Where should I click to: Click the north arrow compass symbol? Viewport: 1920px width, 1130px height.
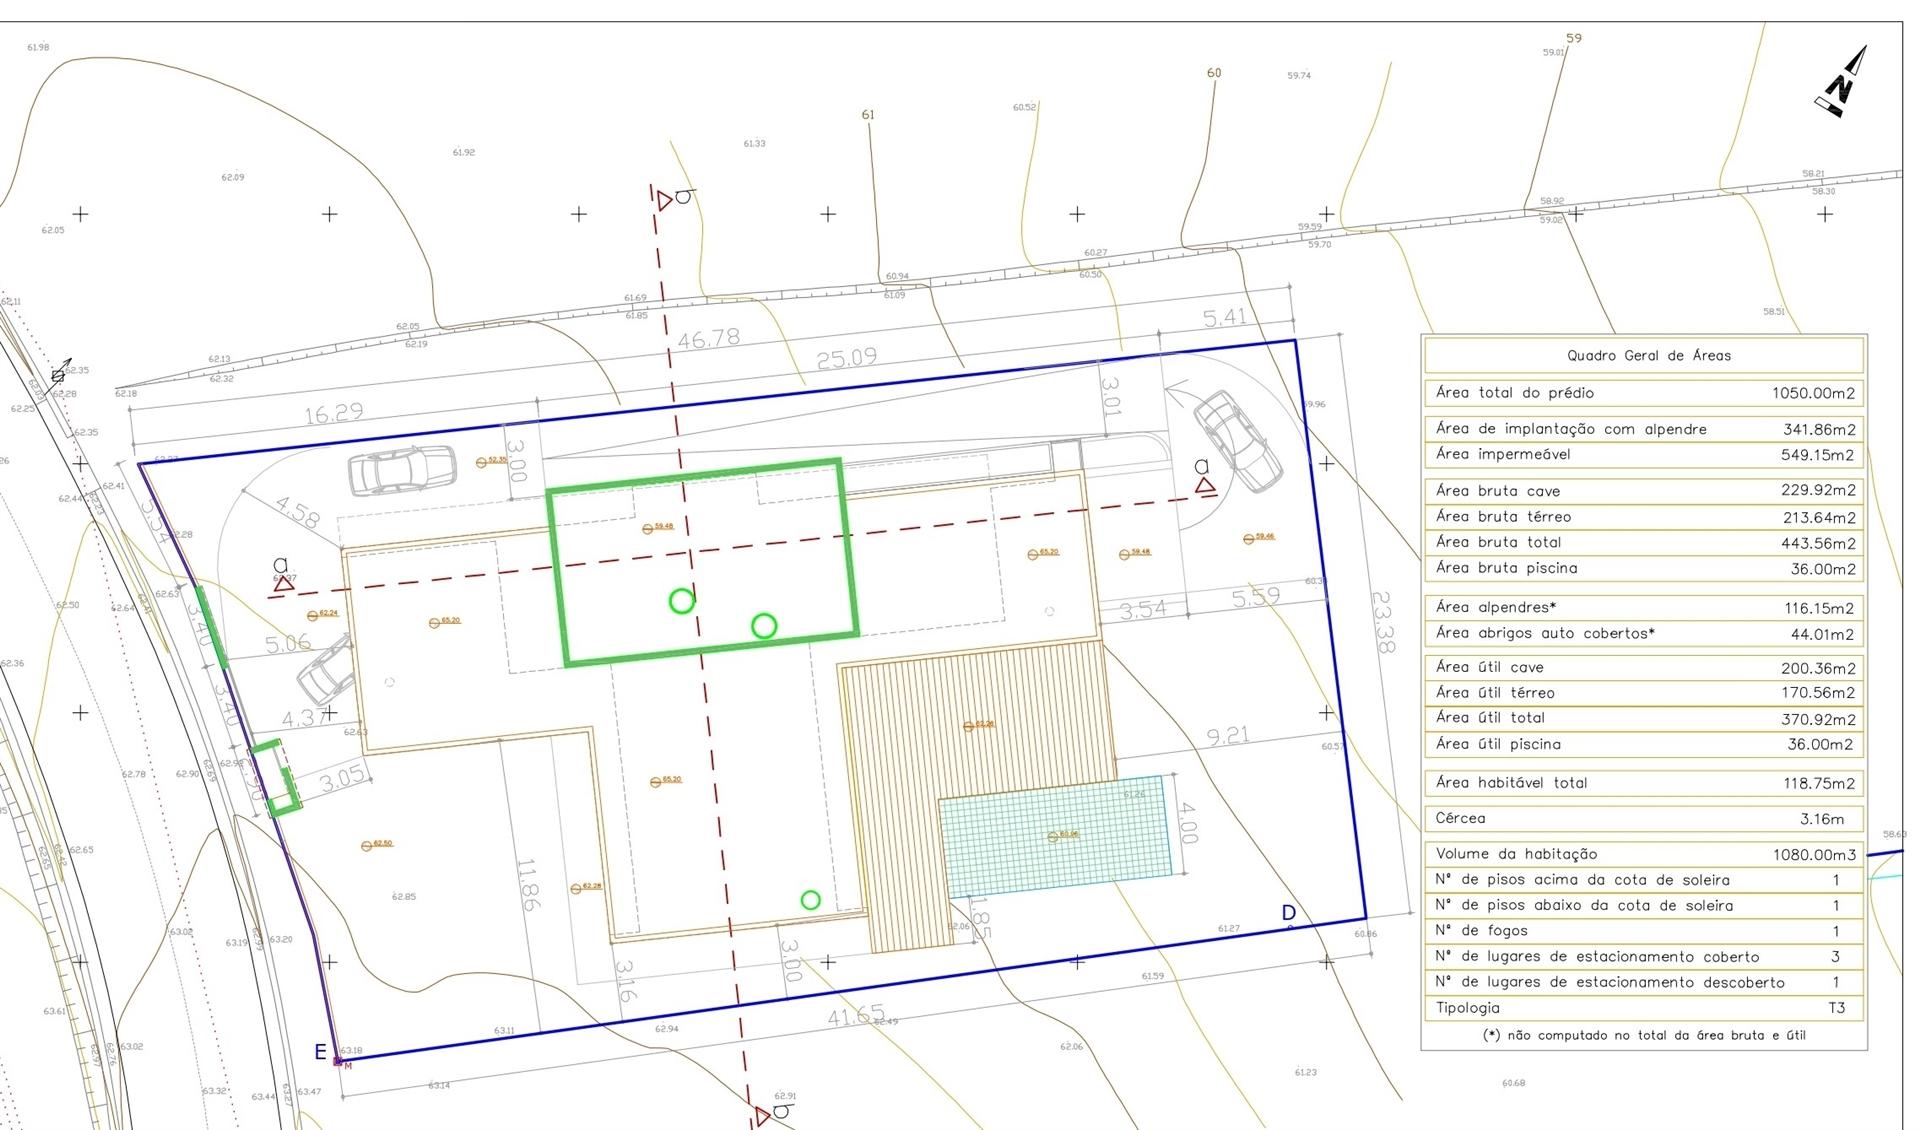(1840, 83)
